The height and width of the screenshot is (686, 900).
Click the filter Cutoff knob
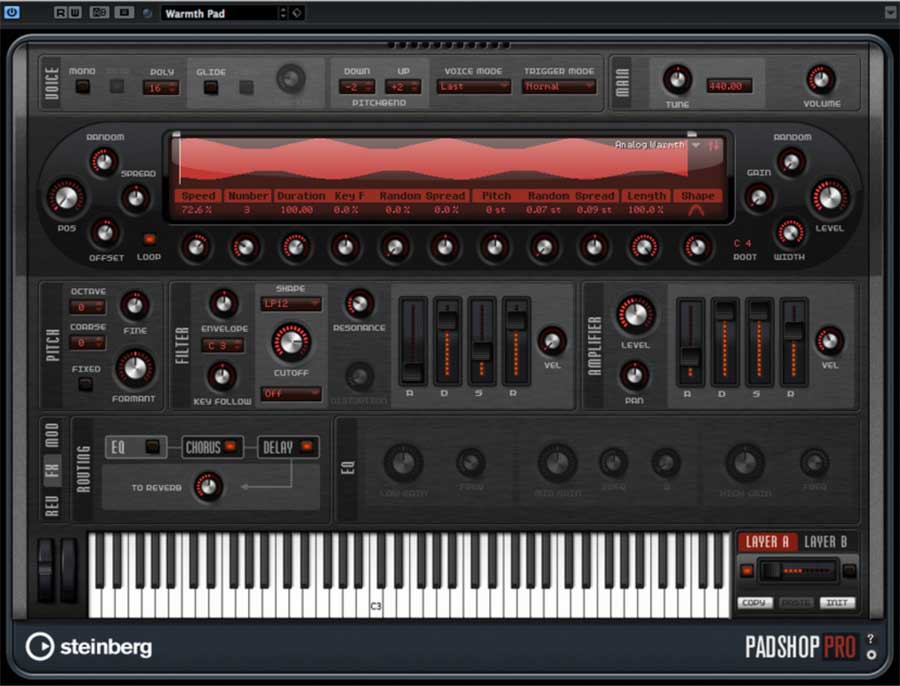291,342
